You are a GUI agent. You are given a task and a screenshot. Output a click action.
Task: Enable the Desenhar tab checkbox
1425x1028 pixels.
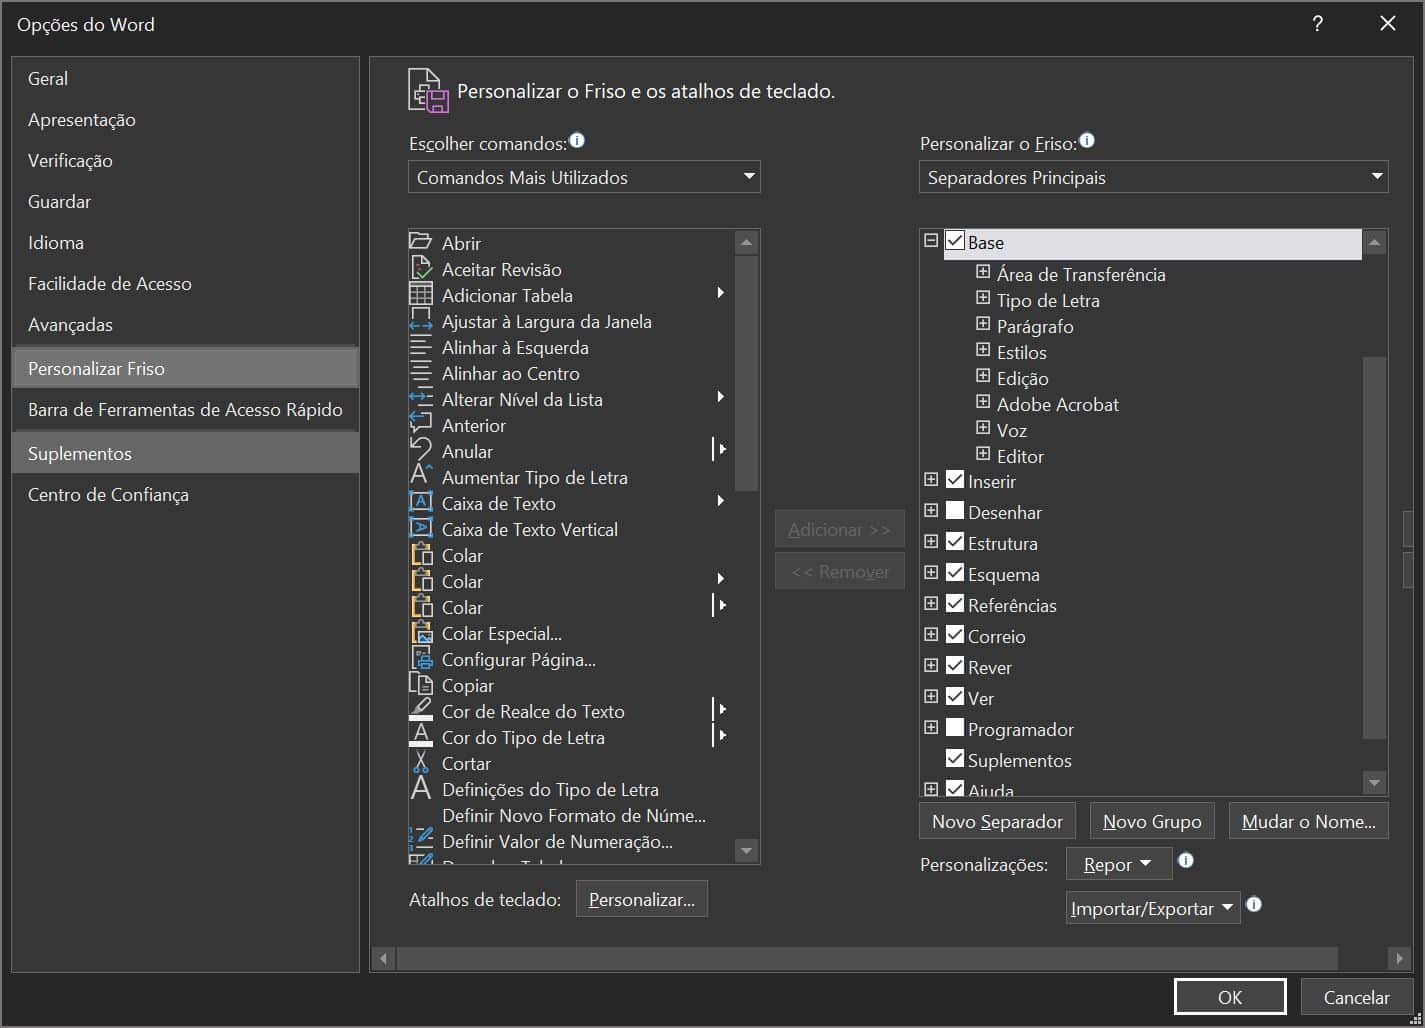tap(955, 511)
